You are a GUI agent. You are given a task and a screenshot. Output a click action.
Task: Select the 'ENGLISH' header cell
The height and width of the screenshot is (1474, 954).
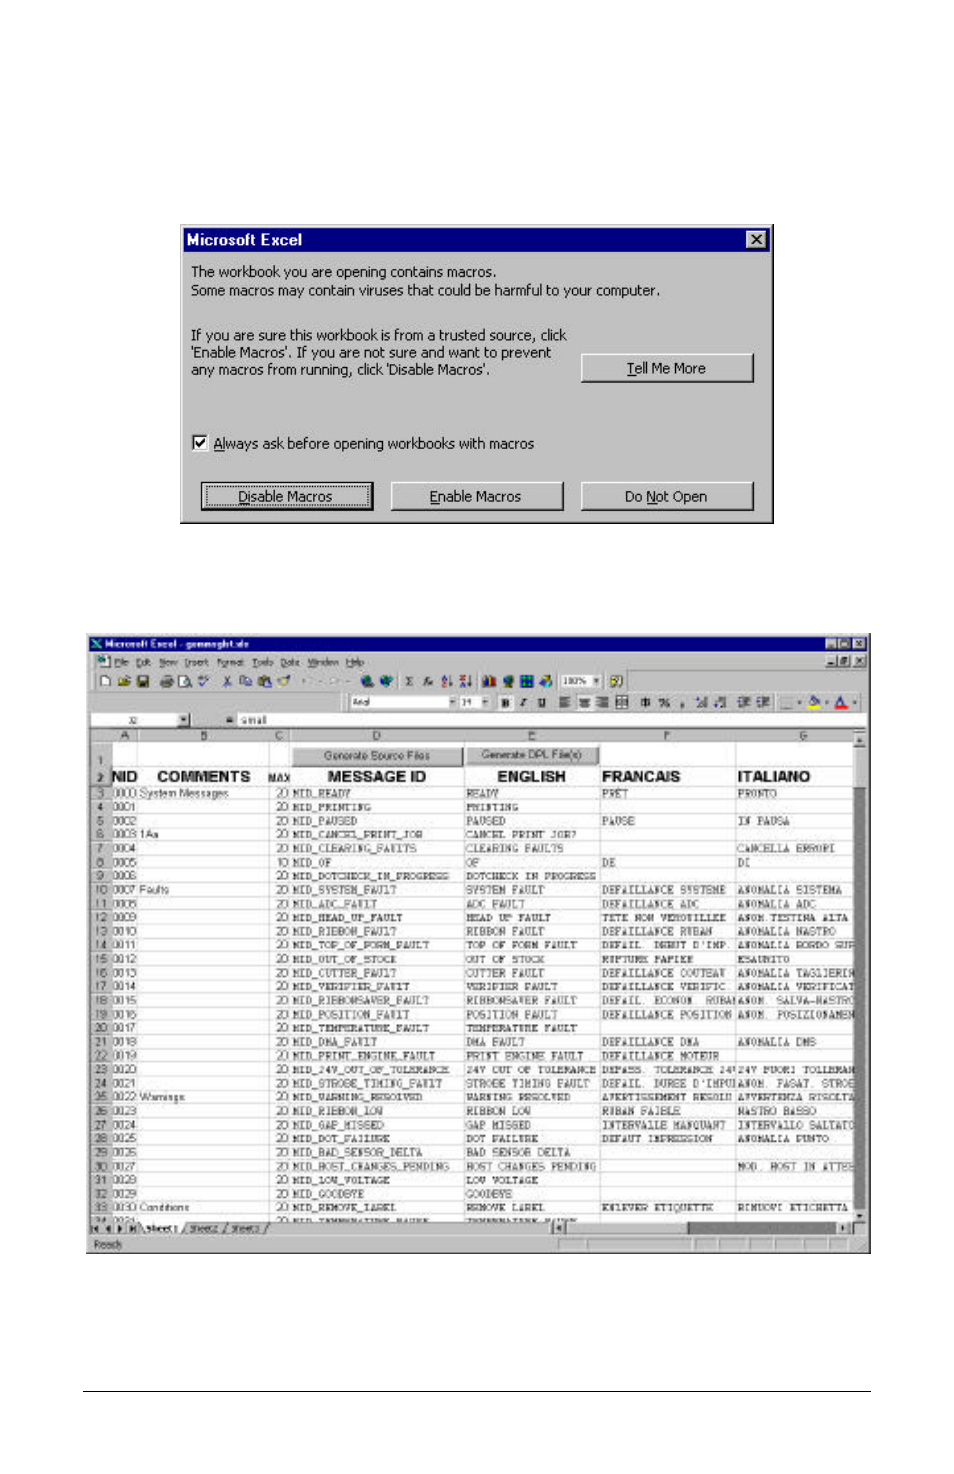pyautogui.click(x=532, y=776)
